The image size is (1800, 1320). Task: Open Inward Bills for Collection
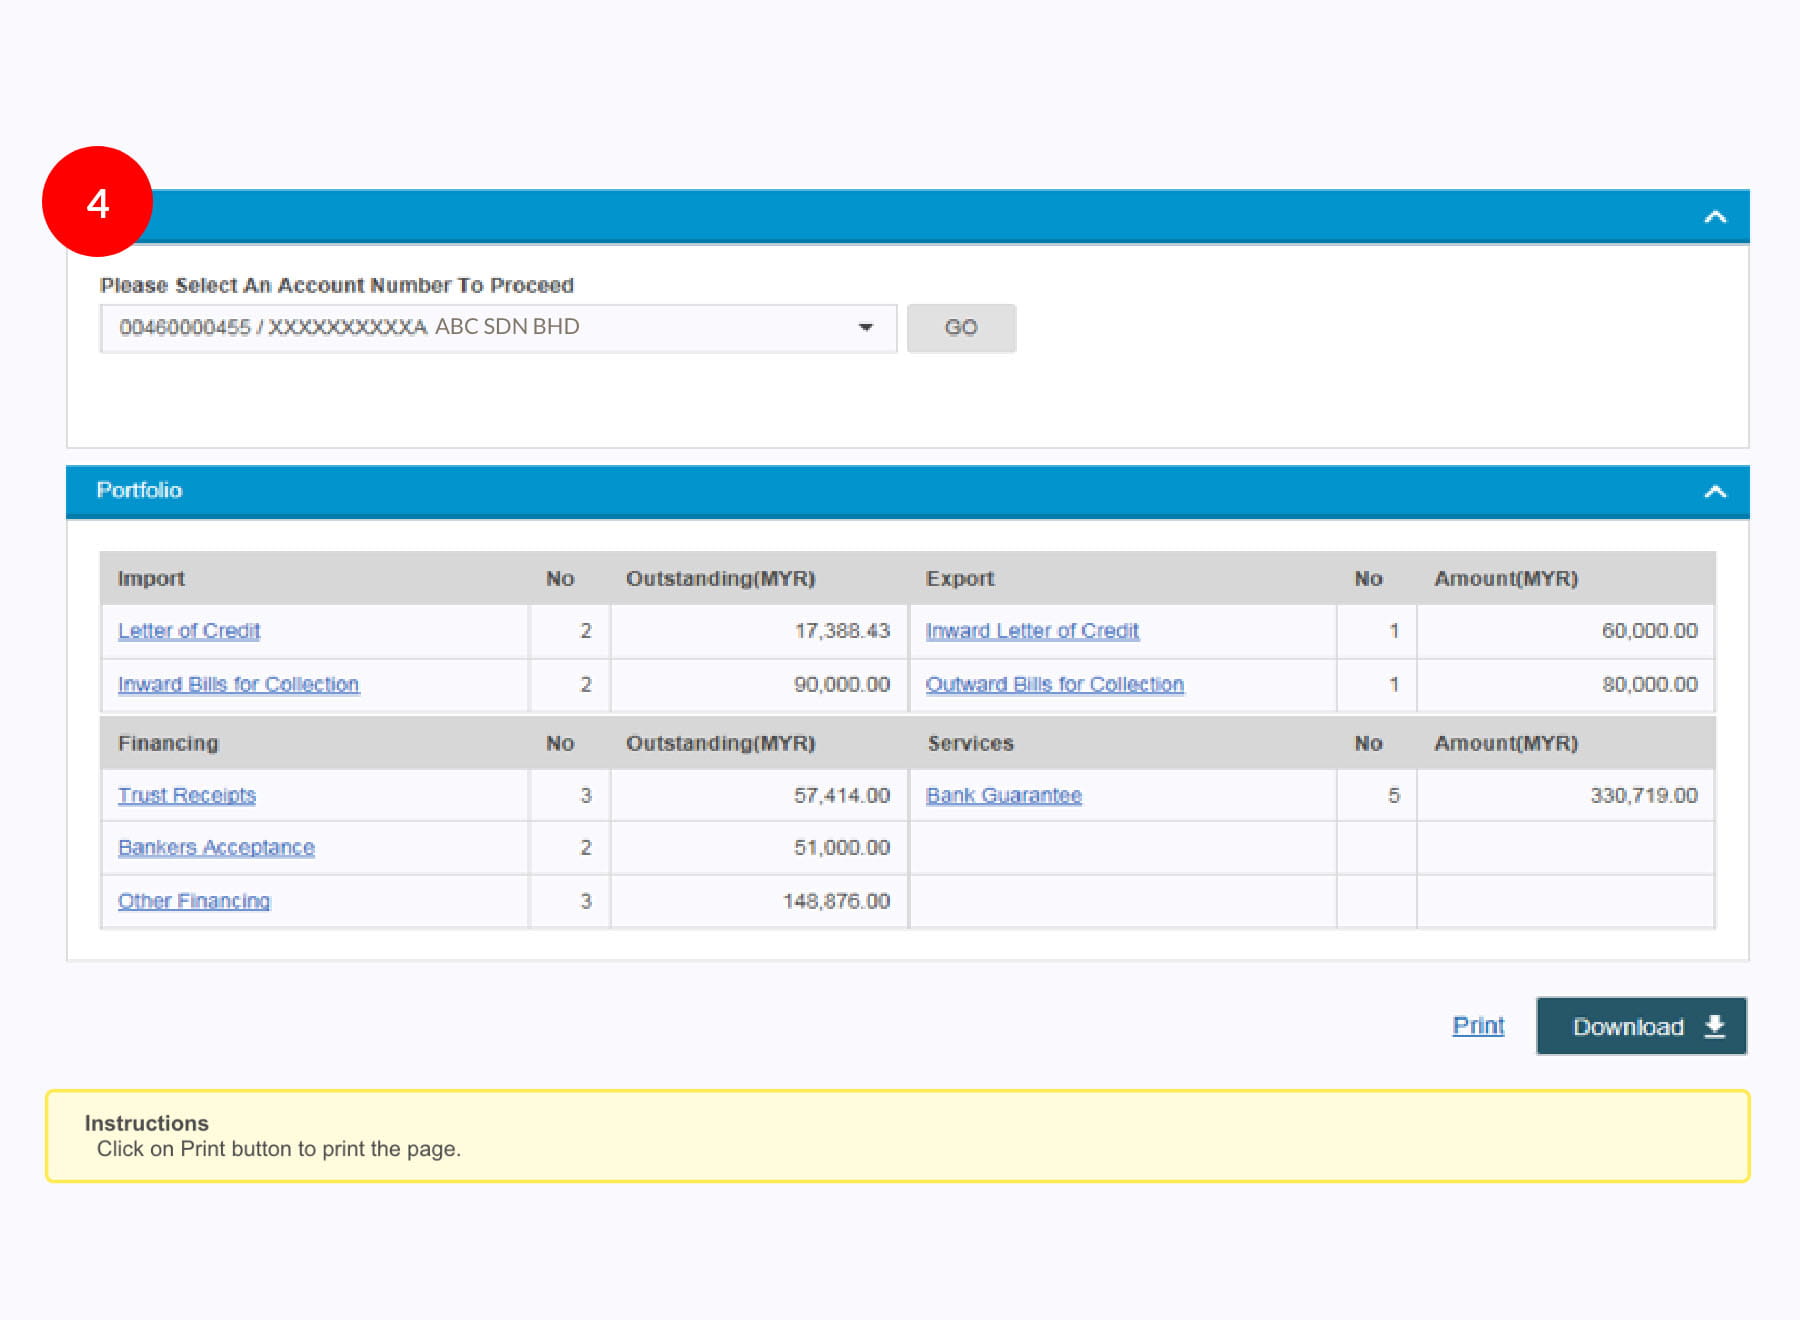[238, 685]
